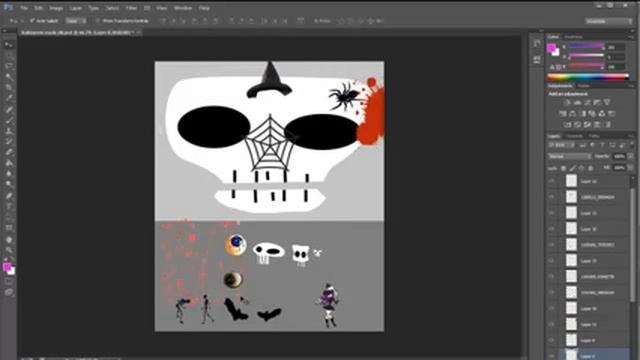
Task: Open the collapsed History panel icon
Action: [x=537, y=44]
